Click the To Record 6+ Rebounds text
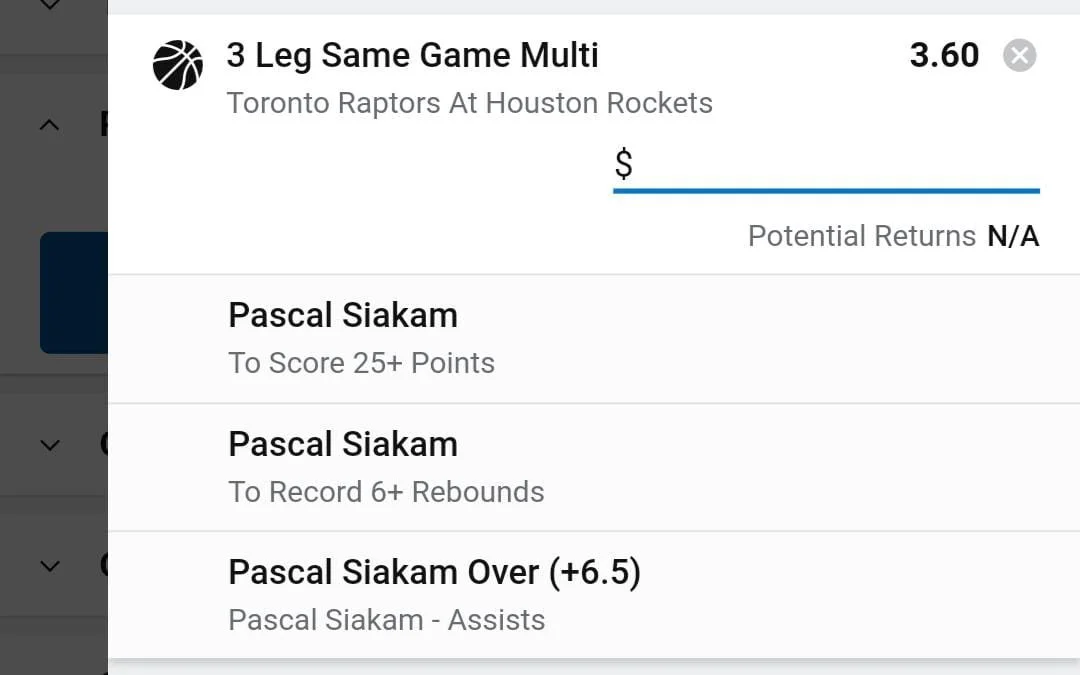1080x675 pixels. [386, 492]
